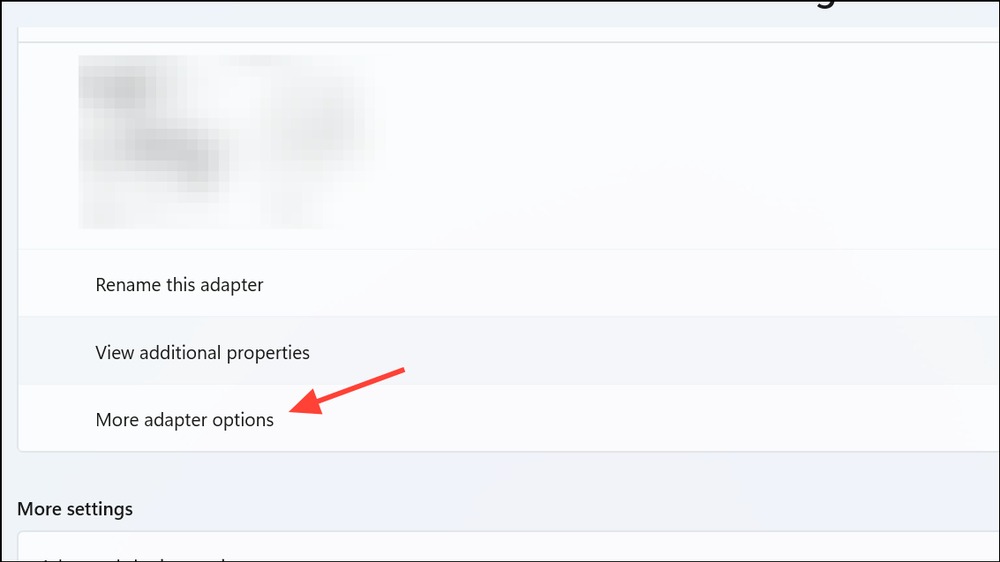The height and width of the screenshot is (562, 1000).
Task: Click the red arrowhead near adapter options
Action: [x=306, y=403]
